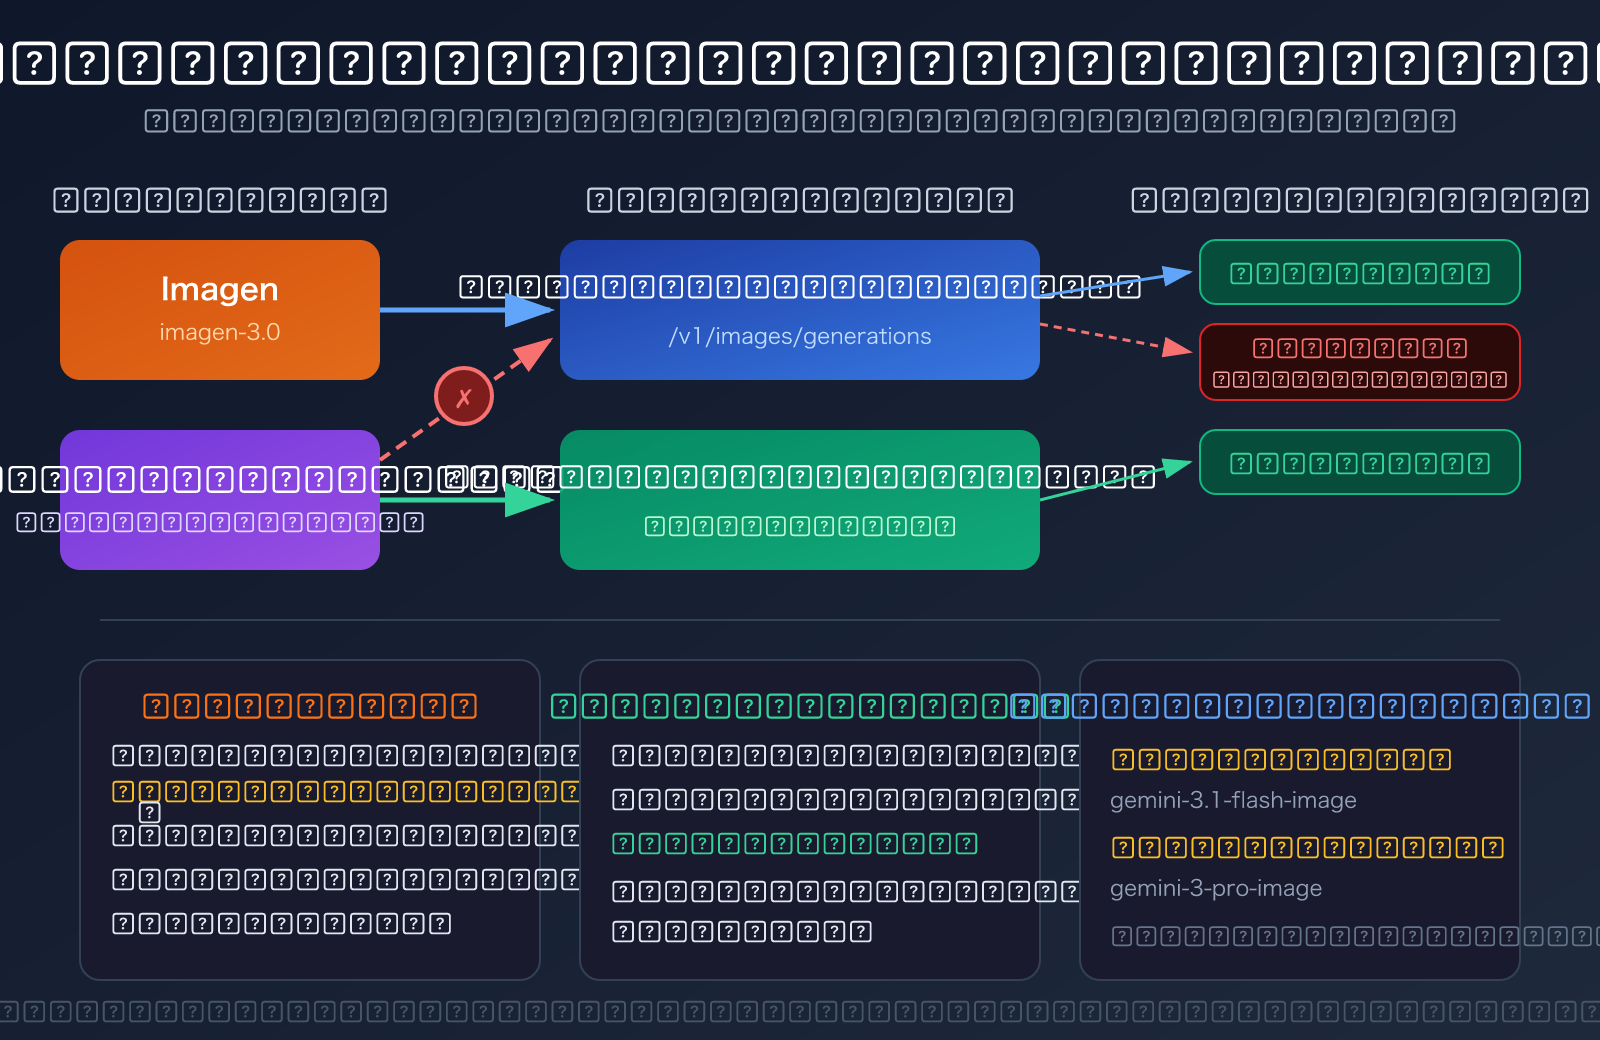Open the blue /v1/images/generations endpoint node
1600x1040 pixels.
pyautogui.click(x=800, y=310)
